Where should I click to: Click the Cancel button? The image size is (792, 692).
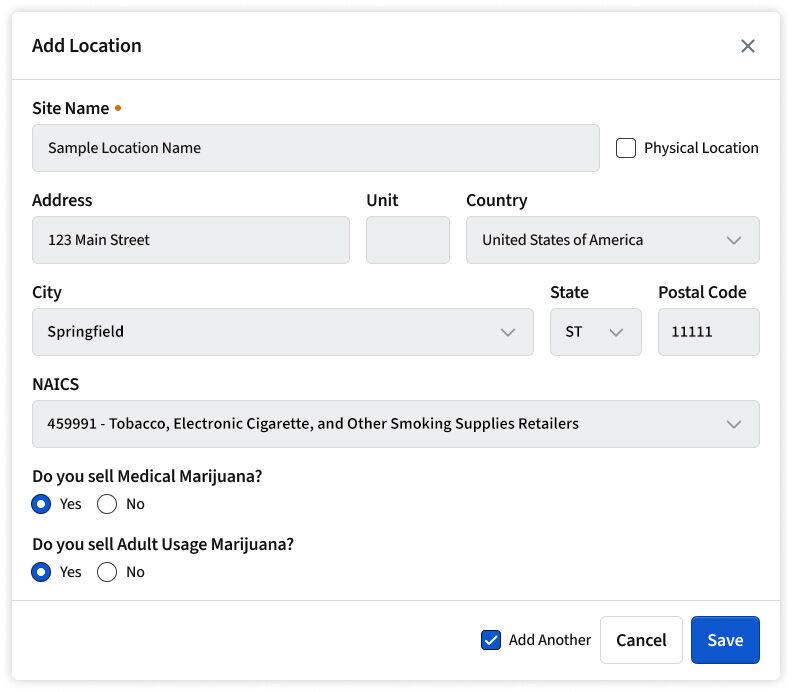coord(641,640)
